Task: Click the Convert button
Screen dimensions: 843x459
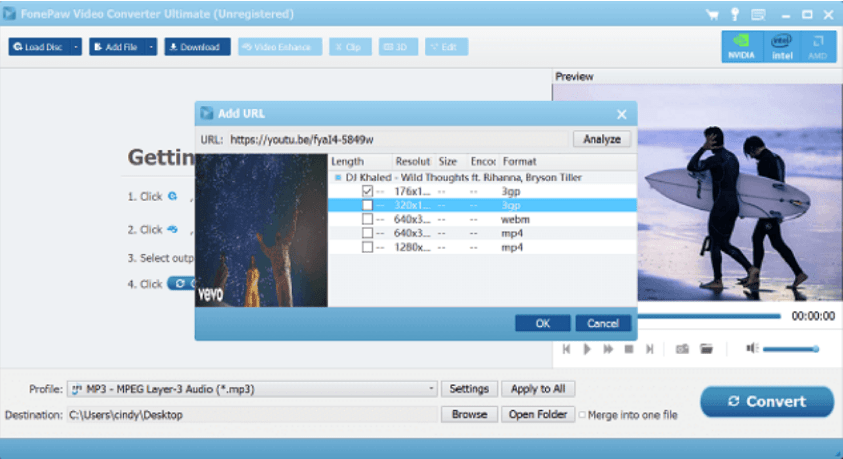Action: (x=767, y=401)
